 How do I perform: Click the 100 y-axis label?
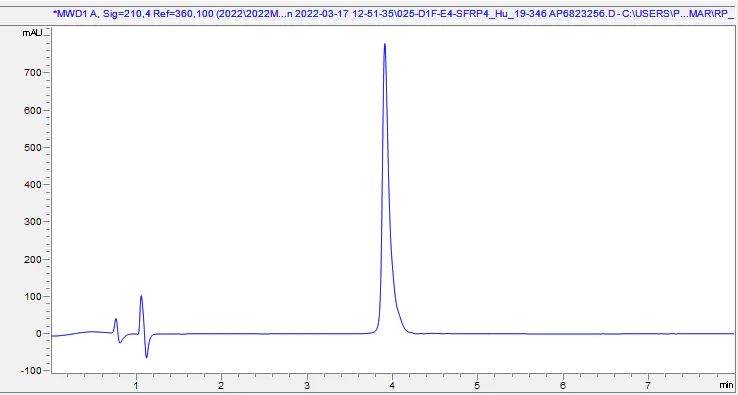(33, 297)
